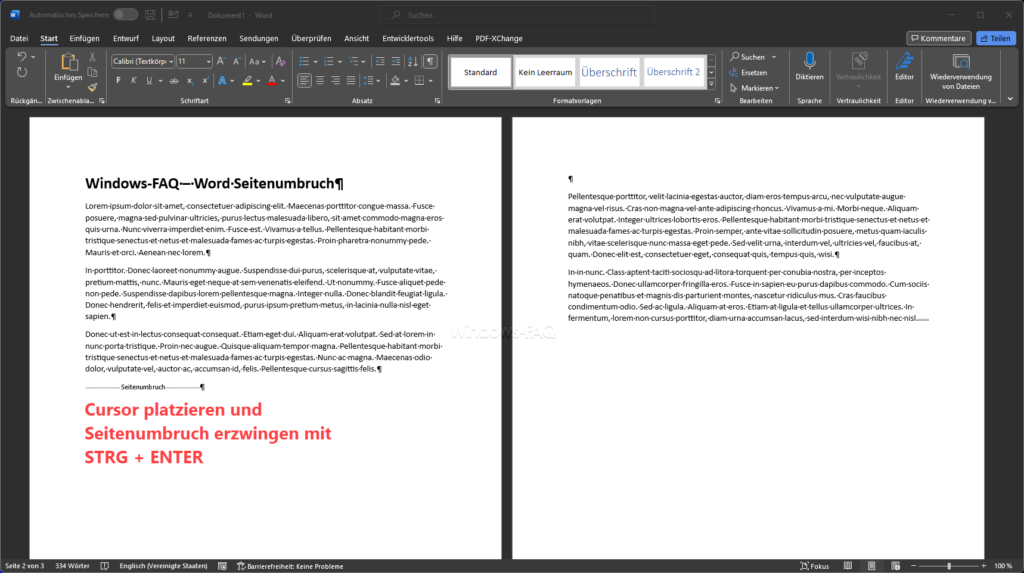
Task: Click the Kommentare button
Action: [x=938, y=39]
